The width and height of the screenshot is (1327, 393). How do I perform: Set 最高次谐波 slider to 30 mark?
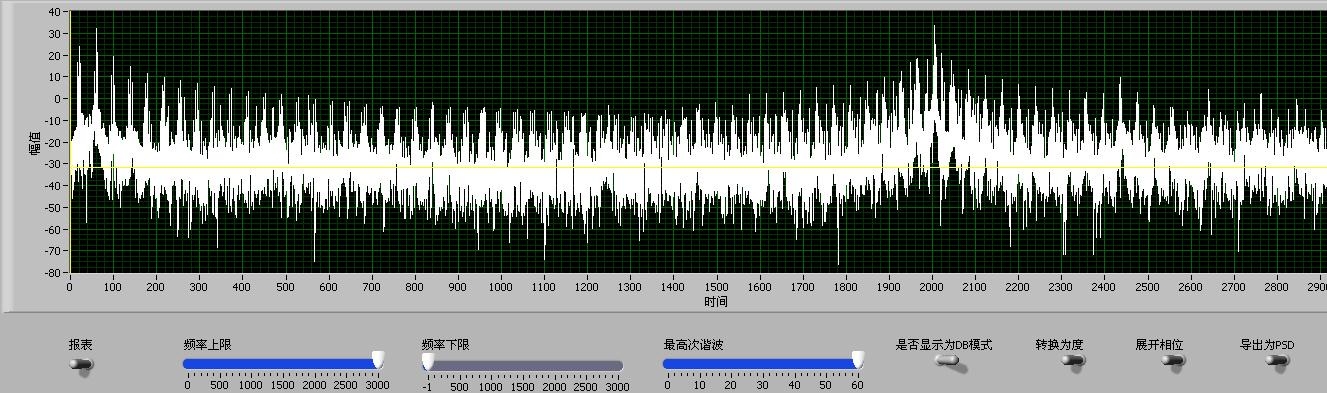pos(762,364)
